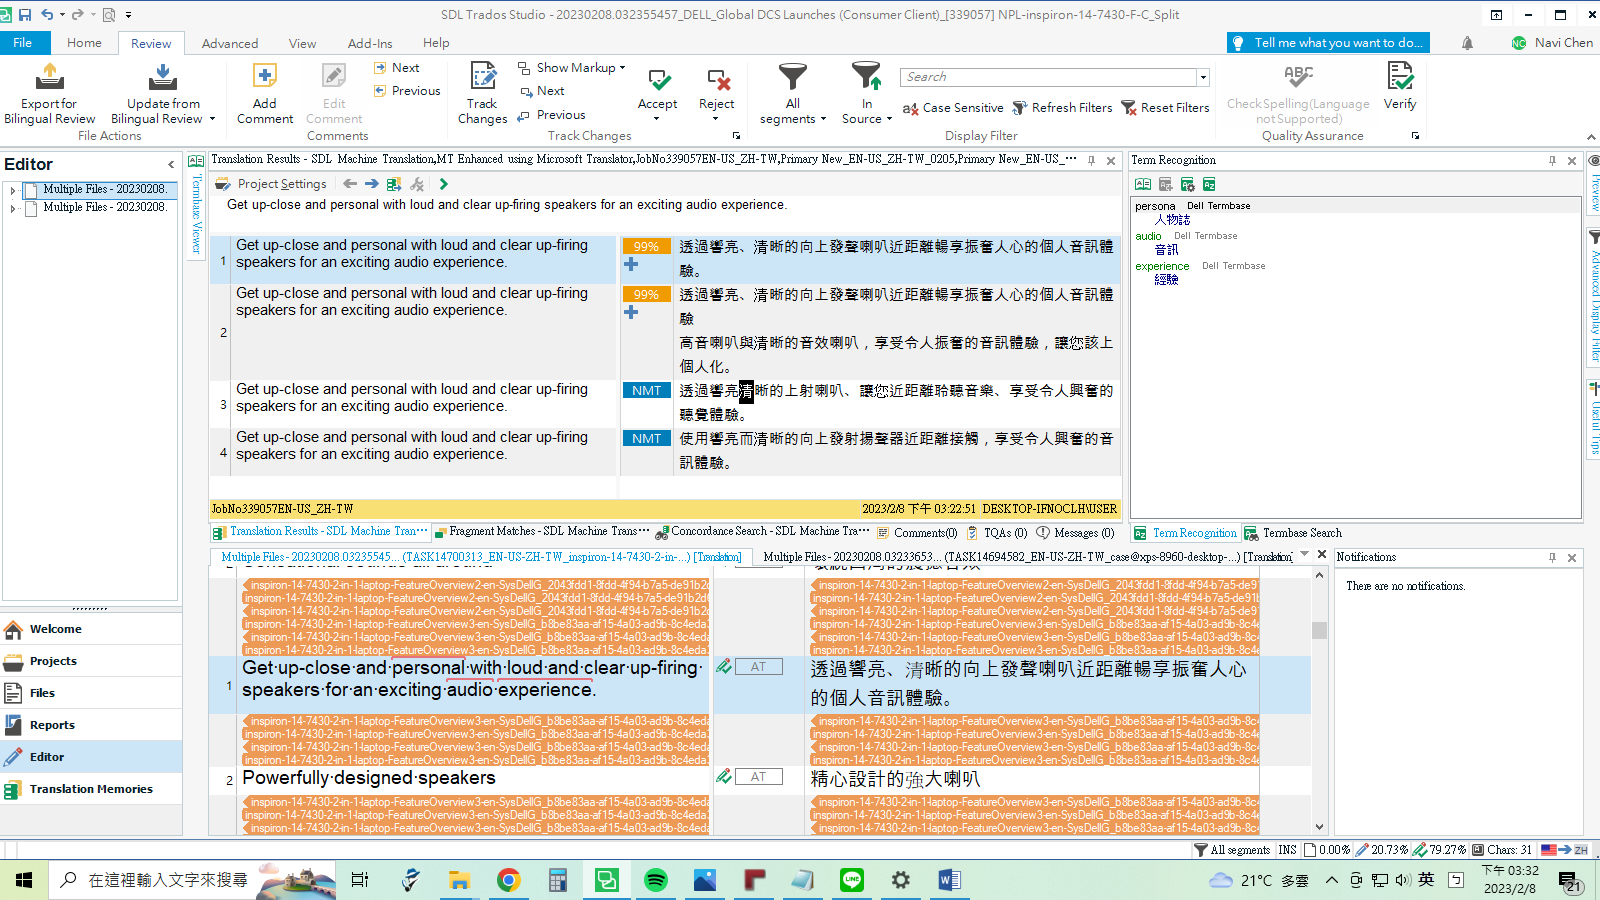Image resolution: width=1600 pixels, height=900 pixels.
Task: Click the In Source filter icon
Action: 866,76
